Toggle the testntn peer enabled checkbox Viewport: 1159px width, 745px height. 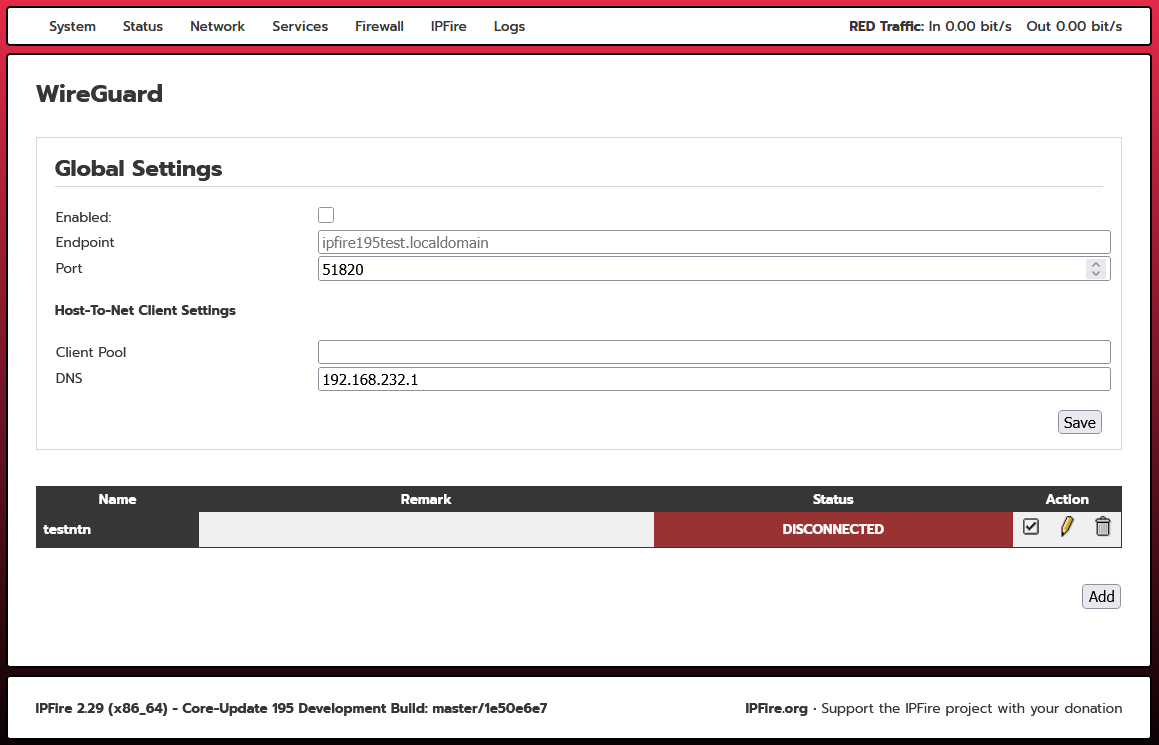(x=1031, y=527)
